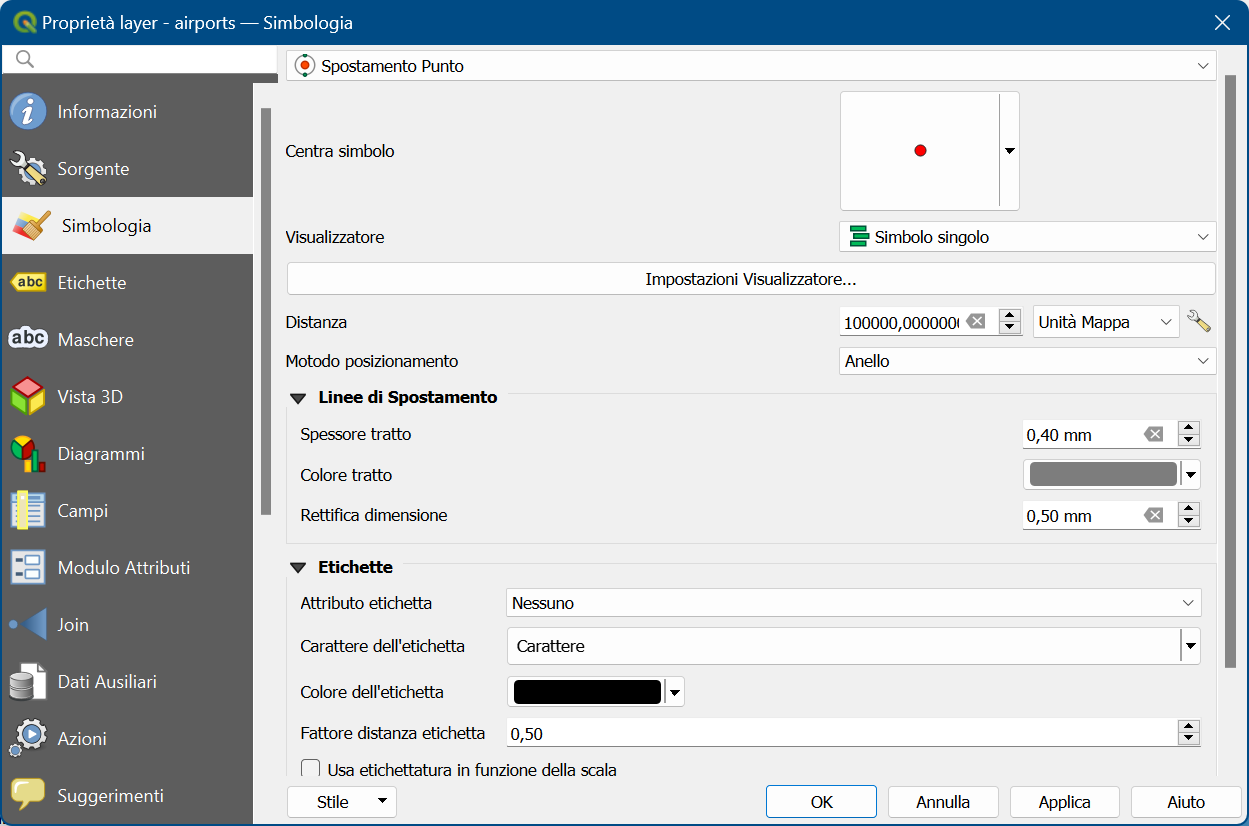
Task: Close the Proprietà layer dialog
Action: tap(1222, 22)
